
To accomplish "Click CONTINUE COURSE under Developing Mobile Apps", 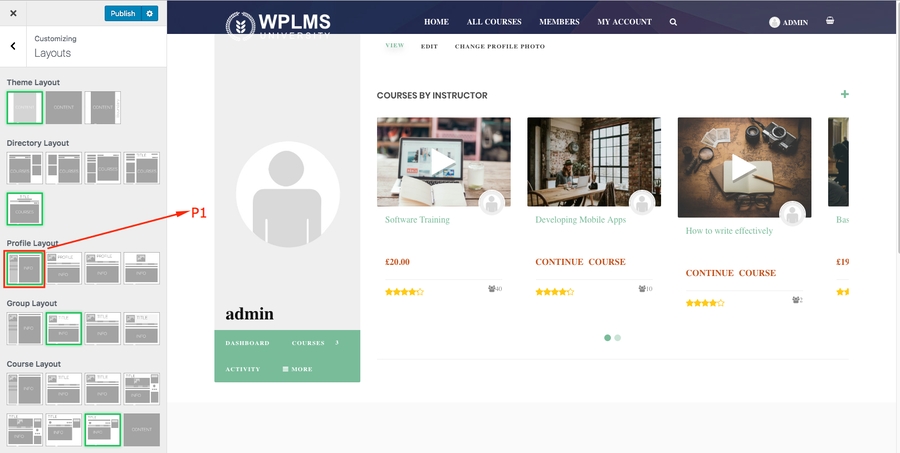I will tap(580, 262).
